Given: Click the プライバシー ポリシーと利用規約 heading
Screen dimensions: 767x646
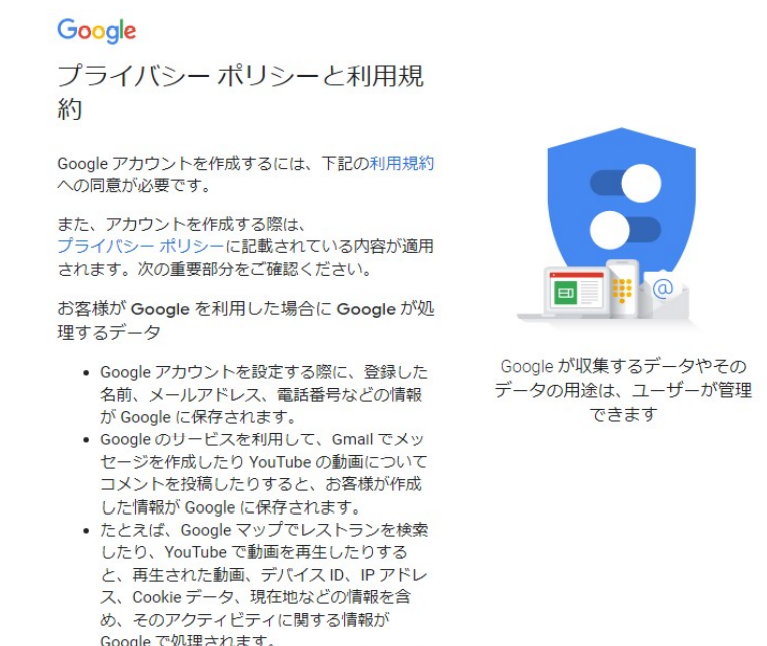Looking at the screenshot, I should 240,92.
